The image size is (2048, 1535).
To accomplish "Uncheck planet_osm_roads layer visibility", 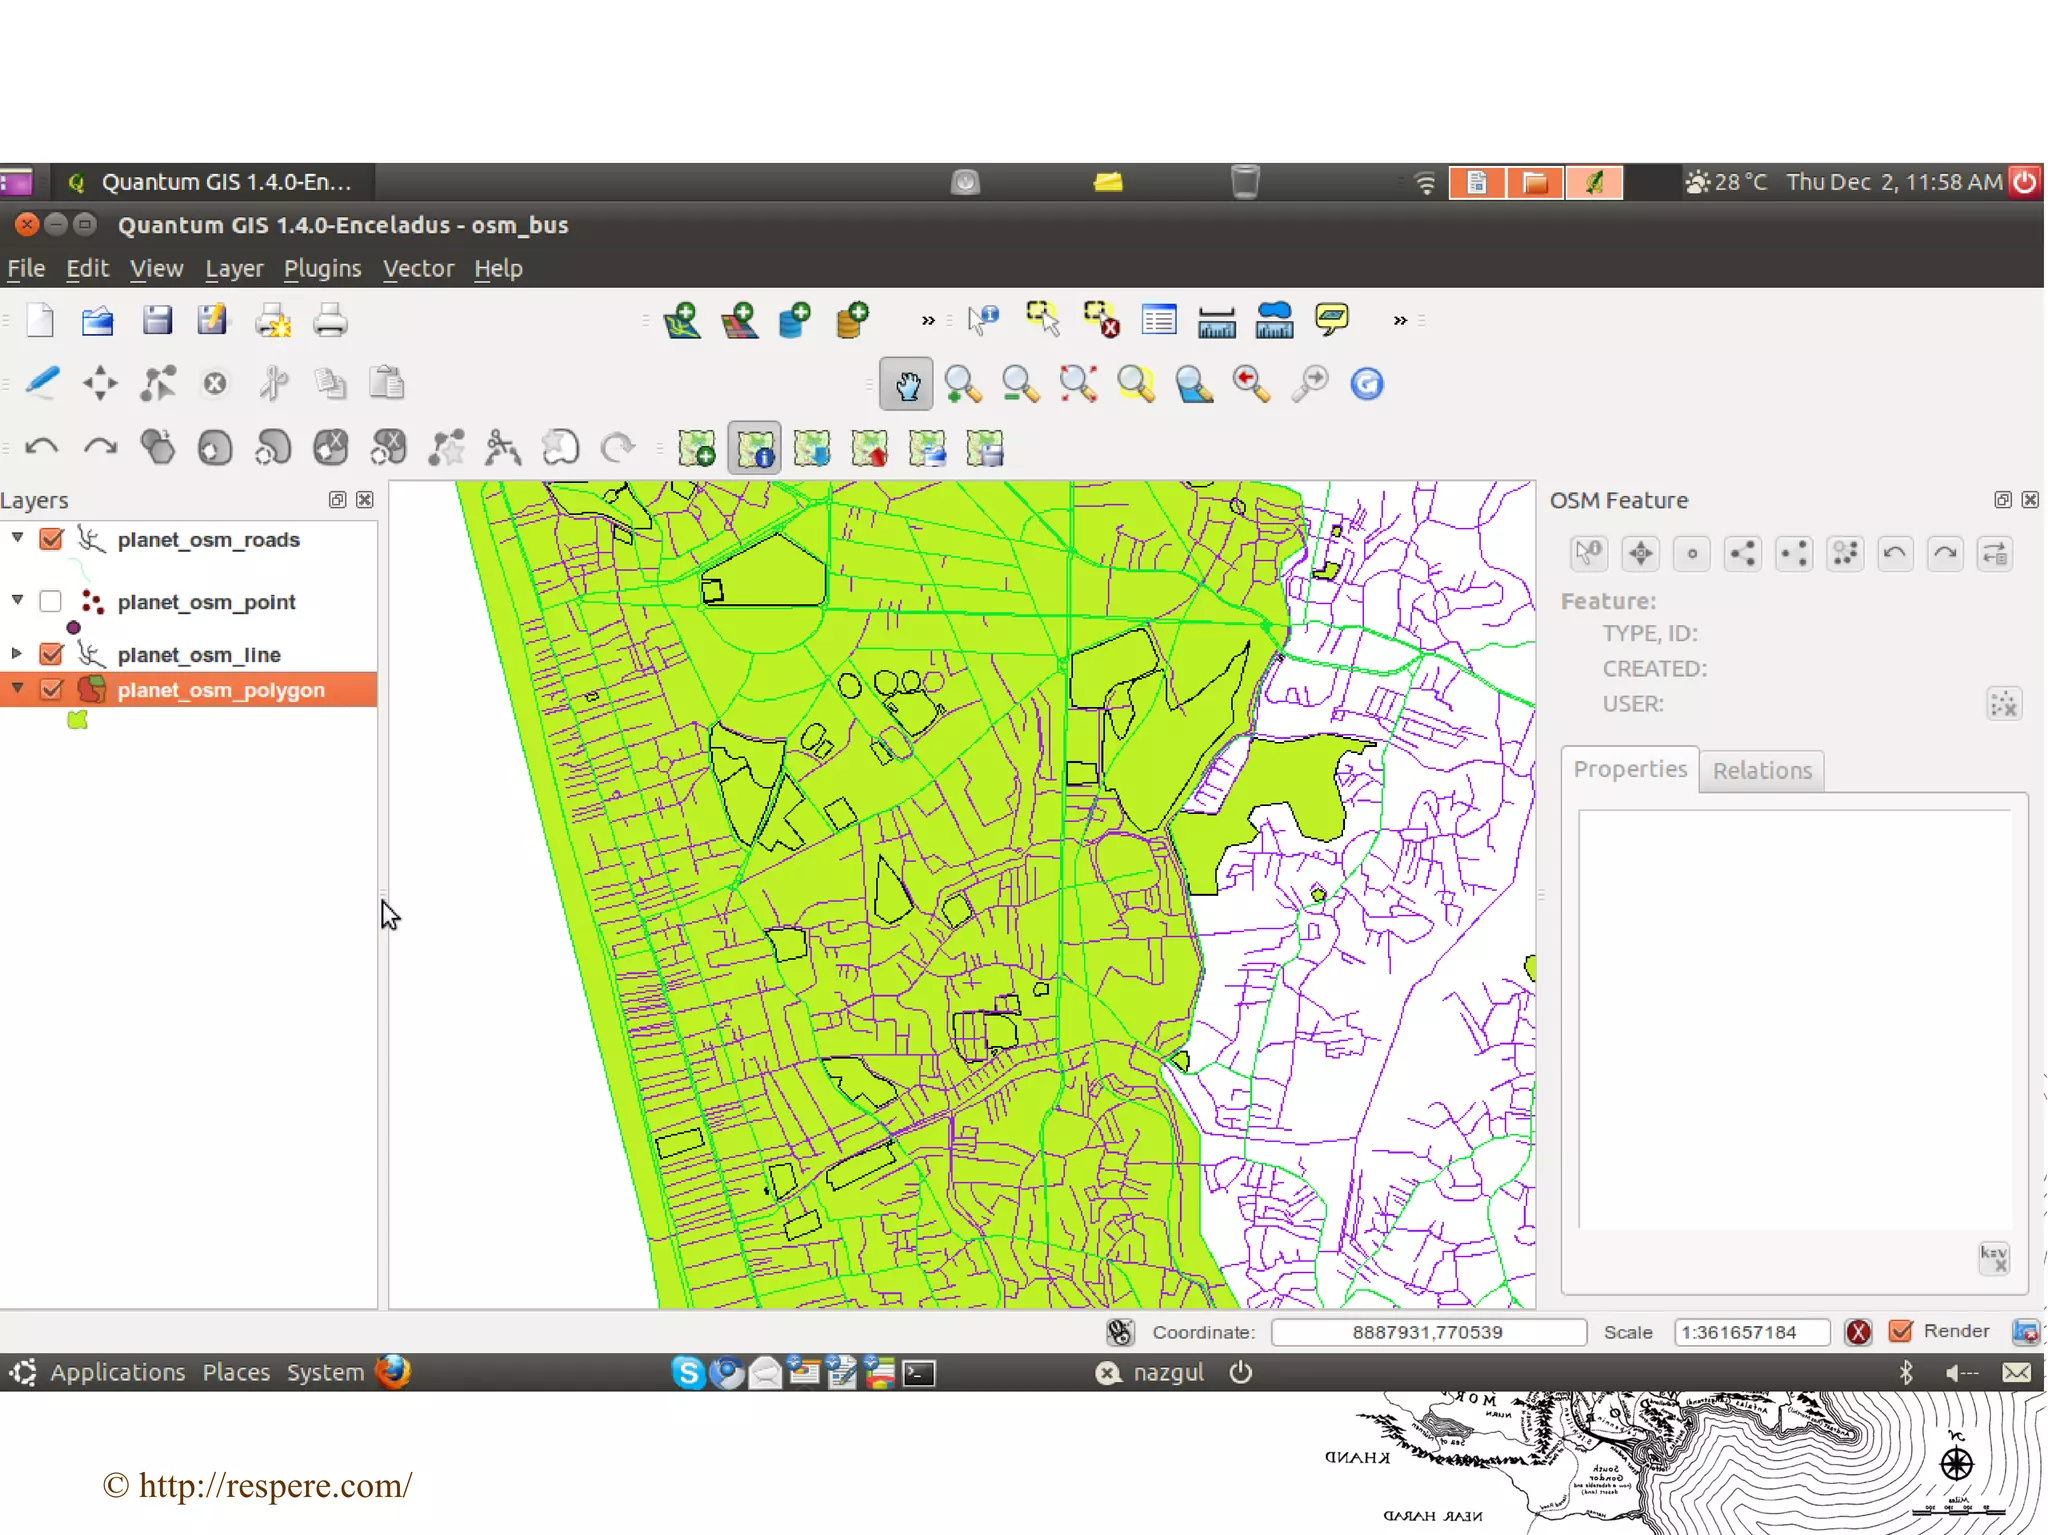I will point(51,540).
